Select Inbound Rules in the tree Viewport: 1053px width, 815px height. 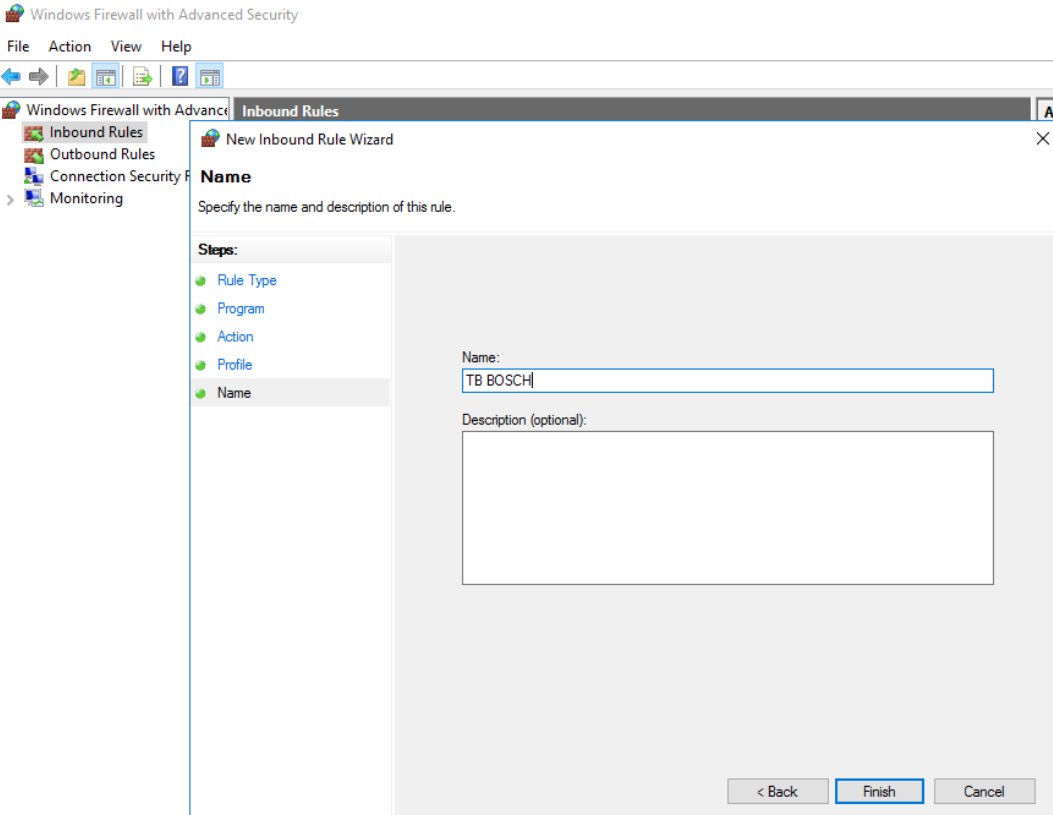pos(96,132)
